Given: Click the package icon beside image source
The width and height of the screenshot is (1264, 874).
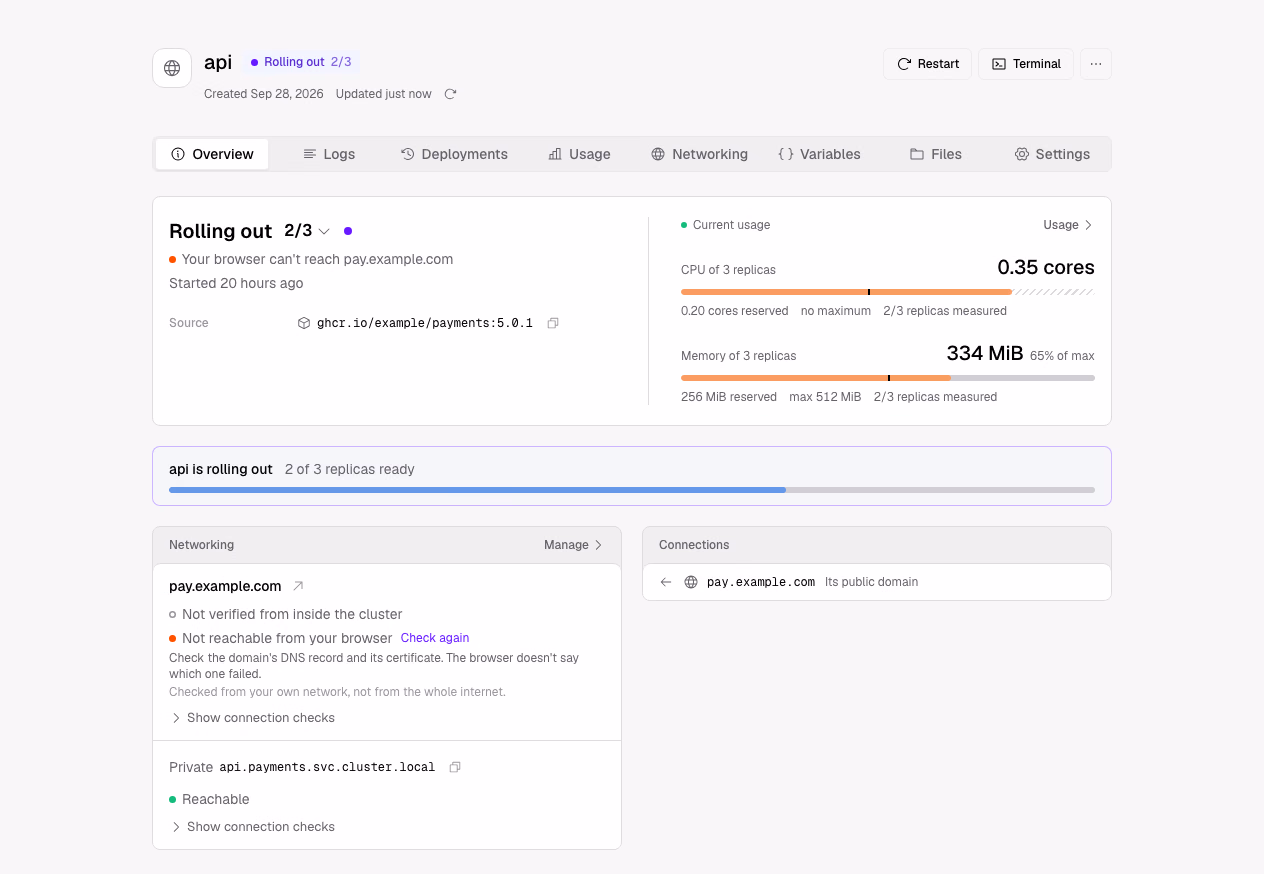Looking at the screenshot, I should [x=304, y=323].
